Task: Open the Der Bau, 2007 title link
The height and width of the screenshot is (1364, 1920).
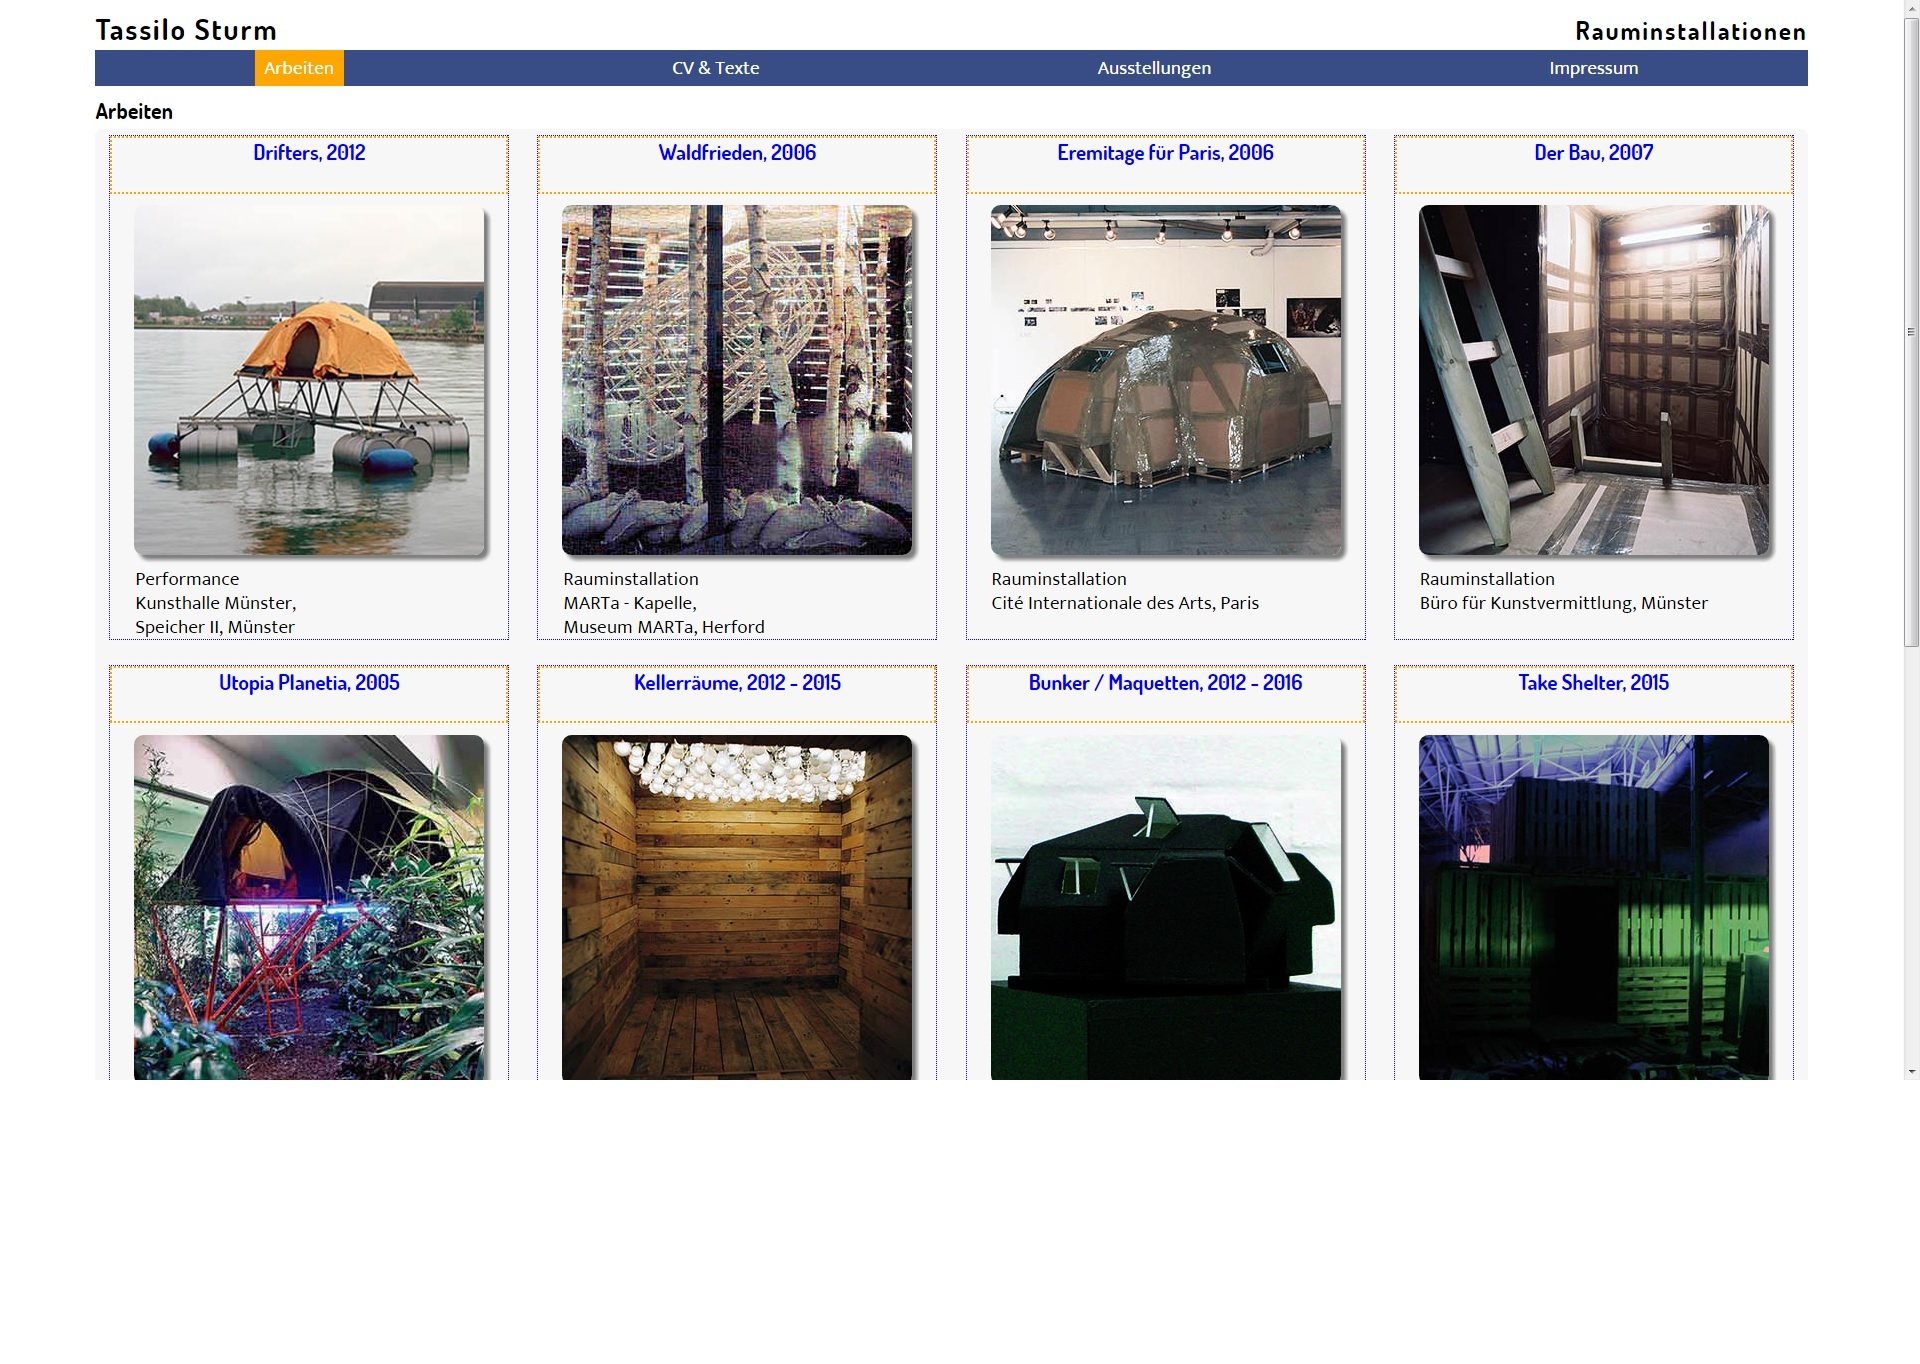Action: point(1593,153)
